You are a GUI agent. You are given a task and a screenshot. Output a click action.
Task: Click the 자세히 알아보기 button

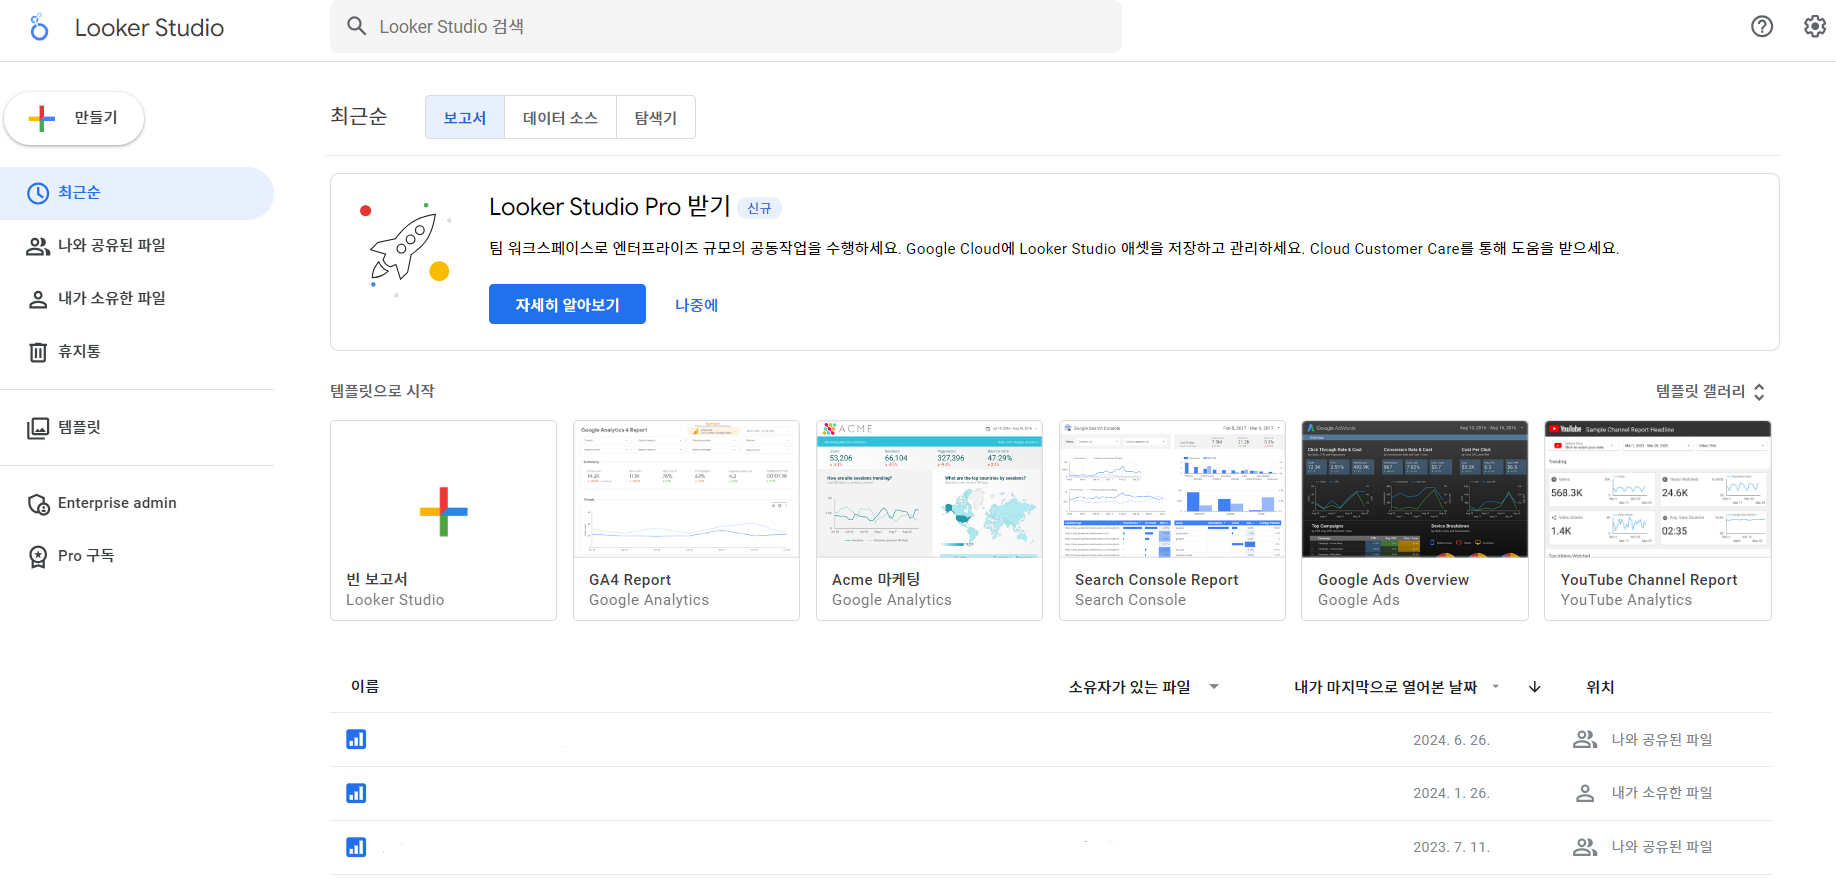click(567, 304)
